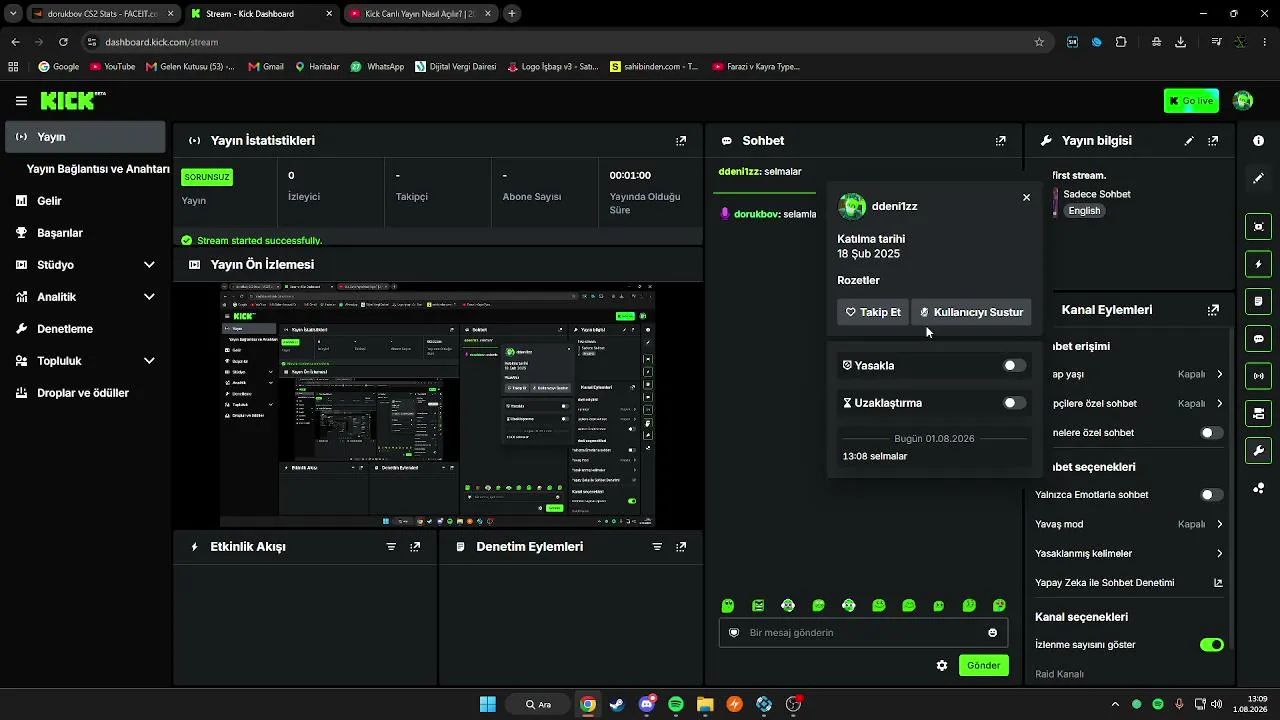This screenshot has width=1280, height=720.
Task: Click the broadcast signal icon in right sidebar
Action: pos(1258,376)
